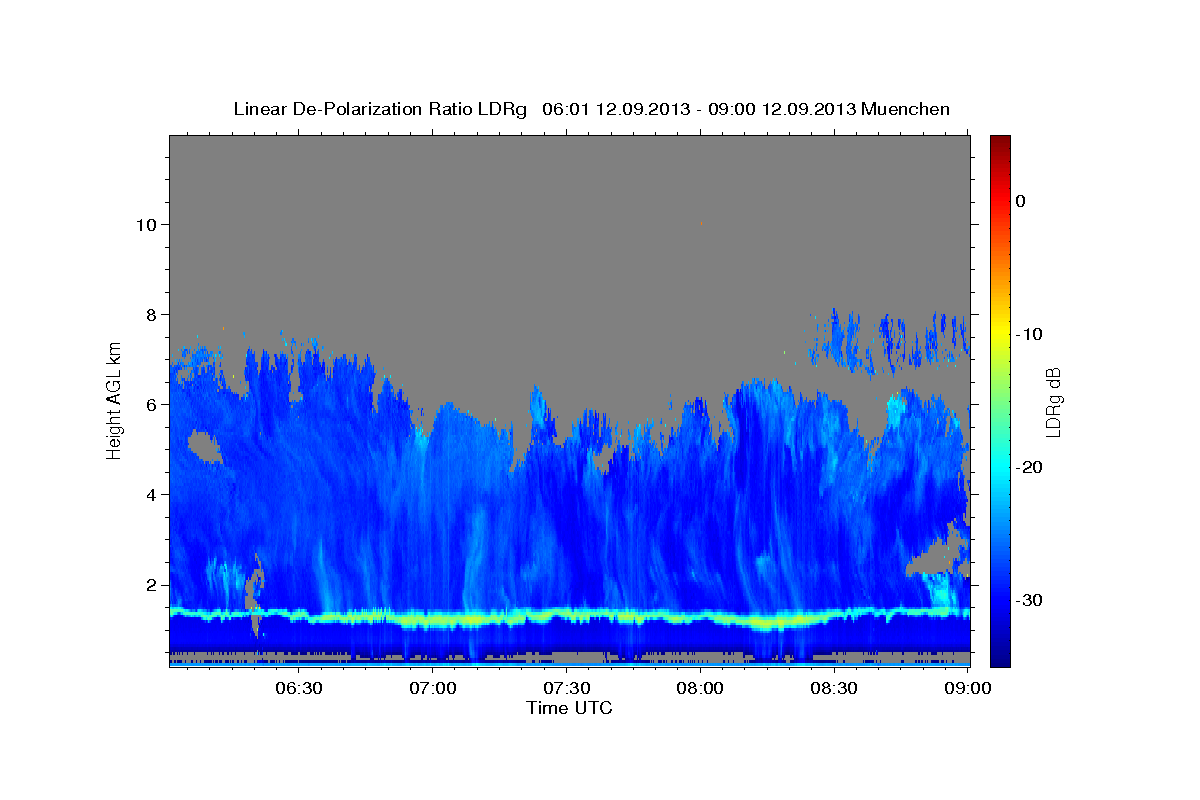Click the plot title 'Linear De-Polarization Ratio LDRg'
The width and height of the screenshot is (1200, 800).
click(x=380, y=109)
